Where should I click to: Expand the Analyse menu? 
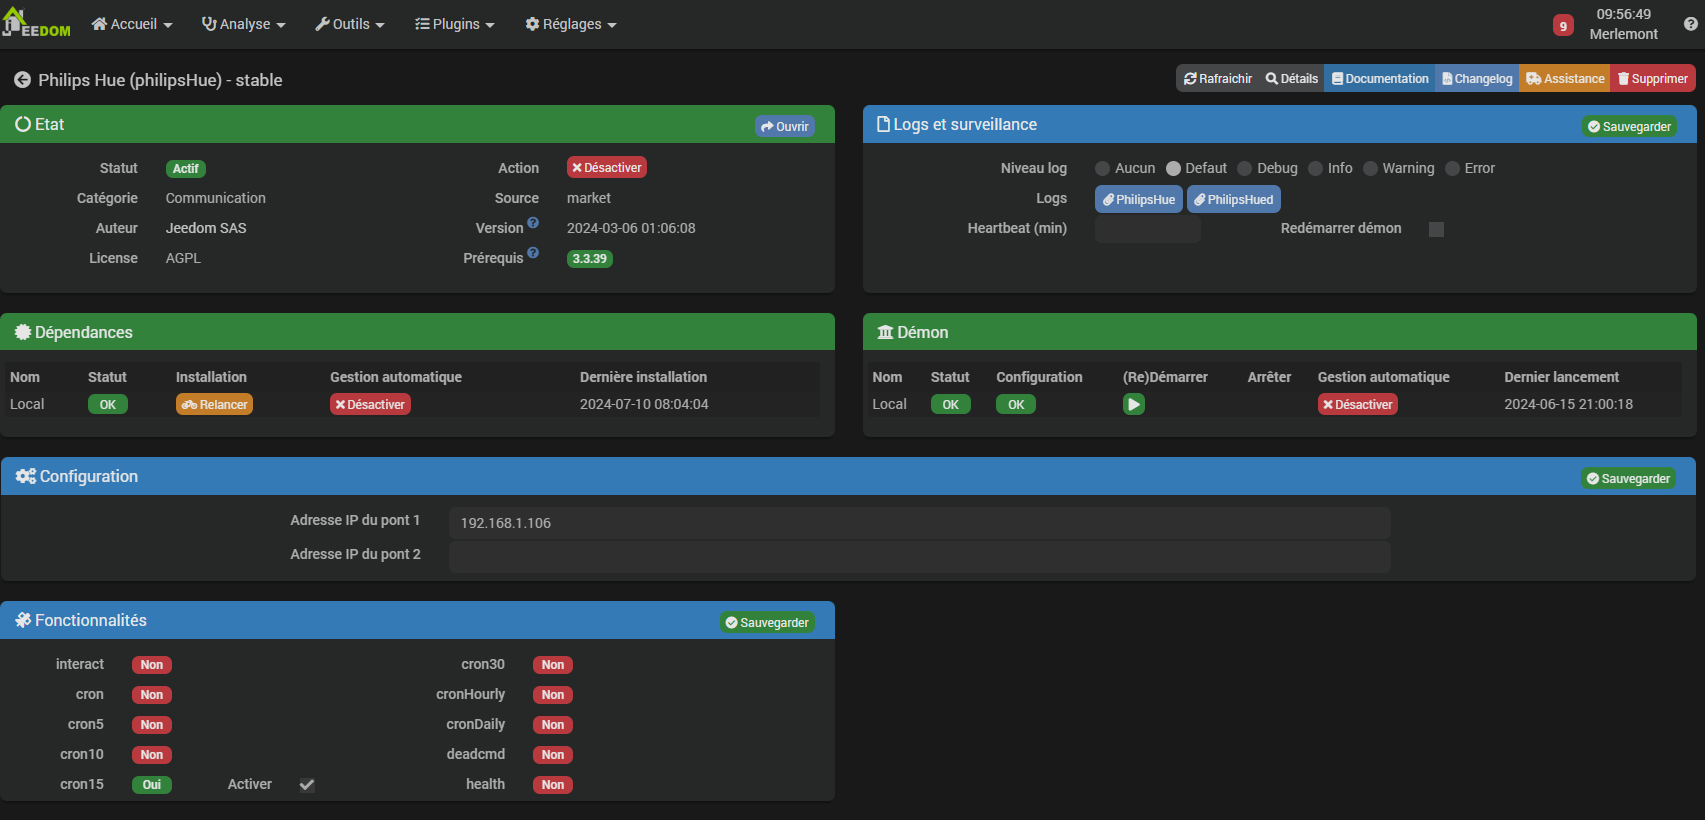pos(244,24)
